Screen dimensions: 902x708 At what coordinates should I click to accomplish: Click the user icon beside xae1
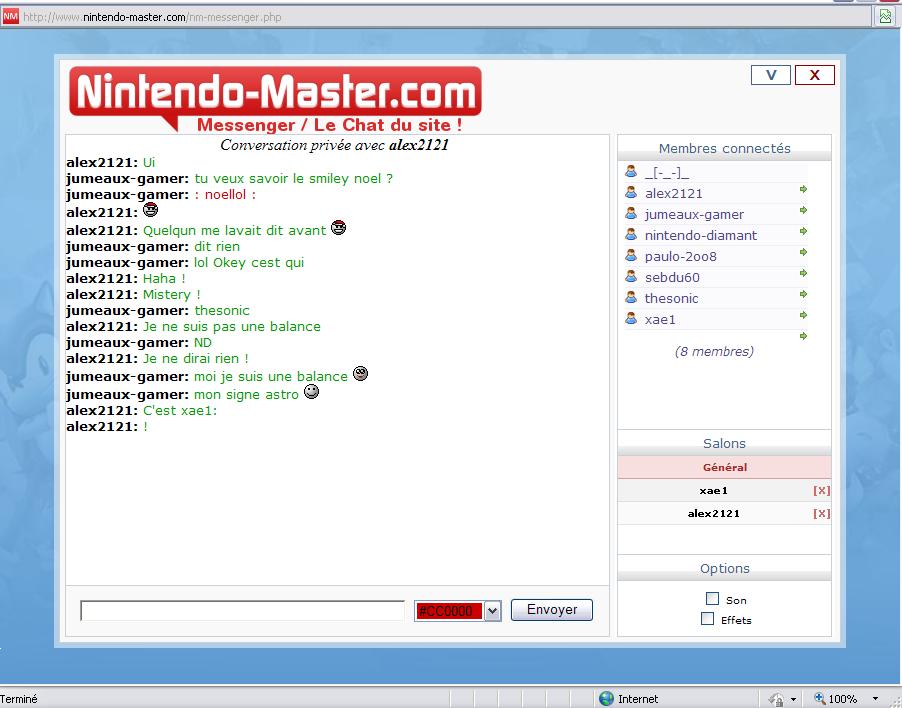631,318
